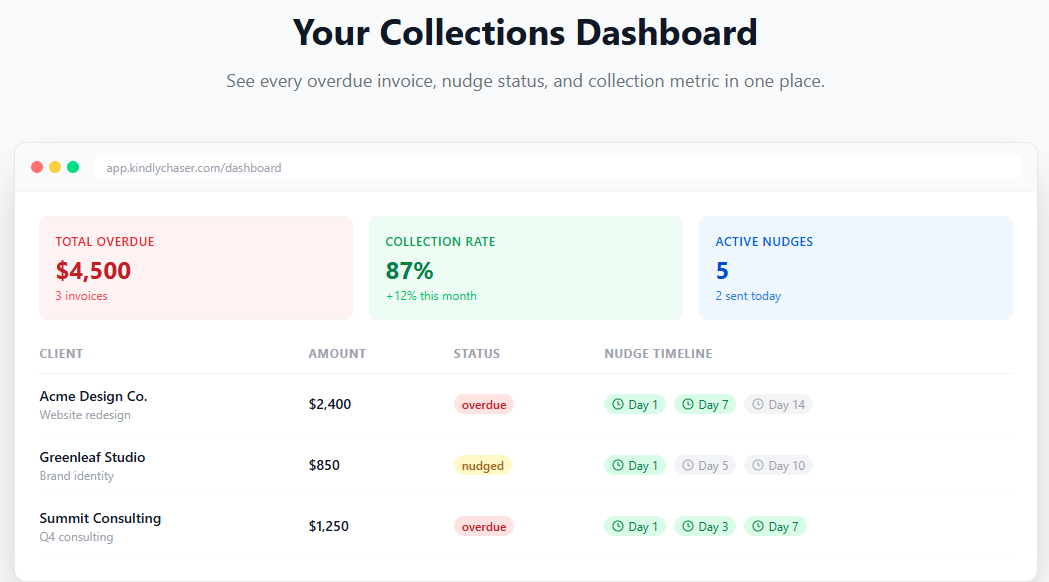This screenshot has width=1049, height=582.
Task: Click the COLLECTION RATE 87% card
Action: pos(526,267)
